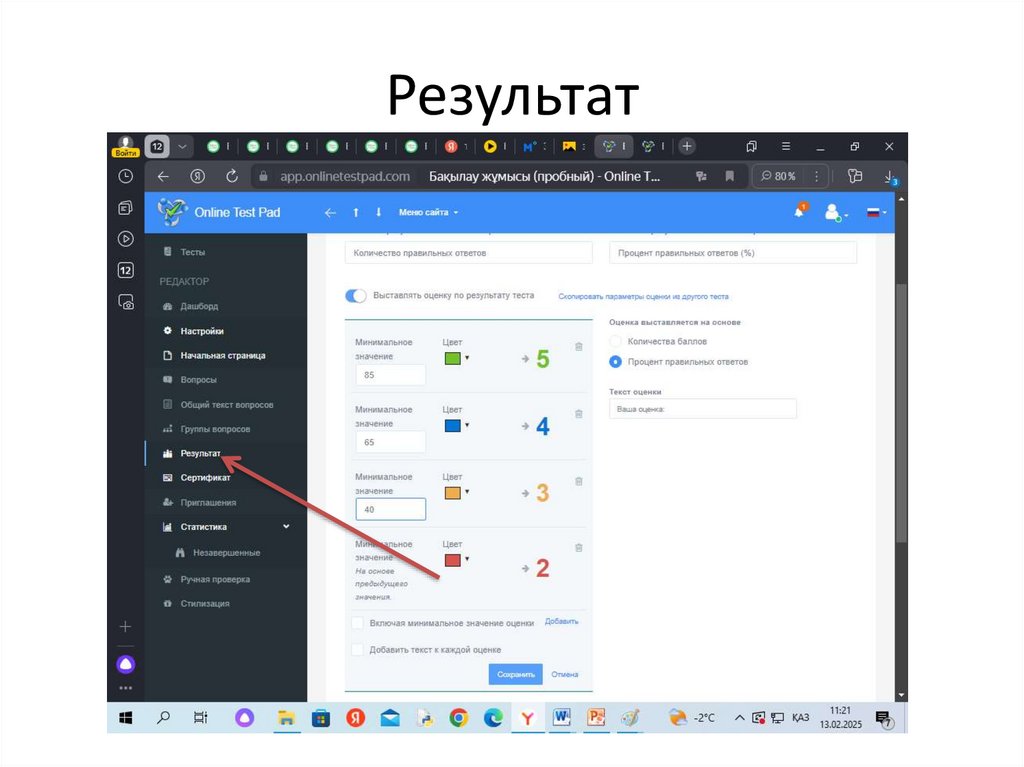Viewport: 1024px width, 767px height.
Task: Expand the 'Статистика' chevron
Action: [x=286, y=527]
